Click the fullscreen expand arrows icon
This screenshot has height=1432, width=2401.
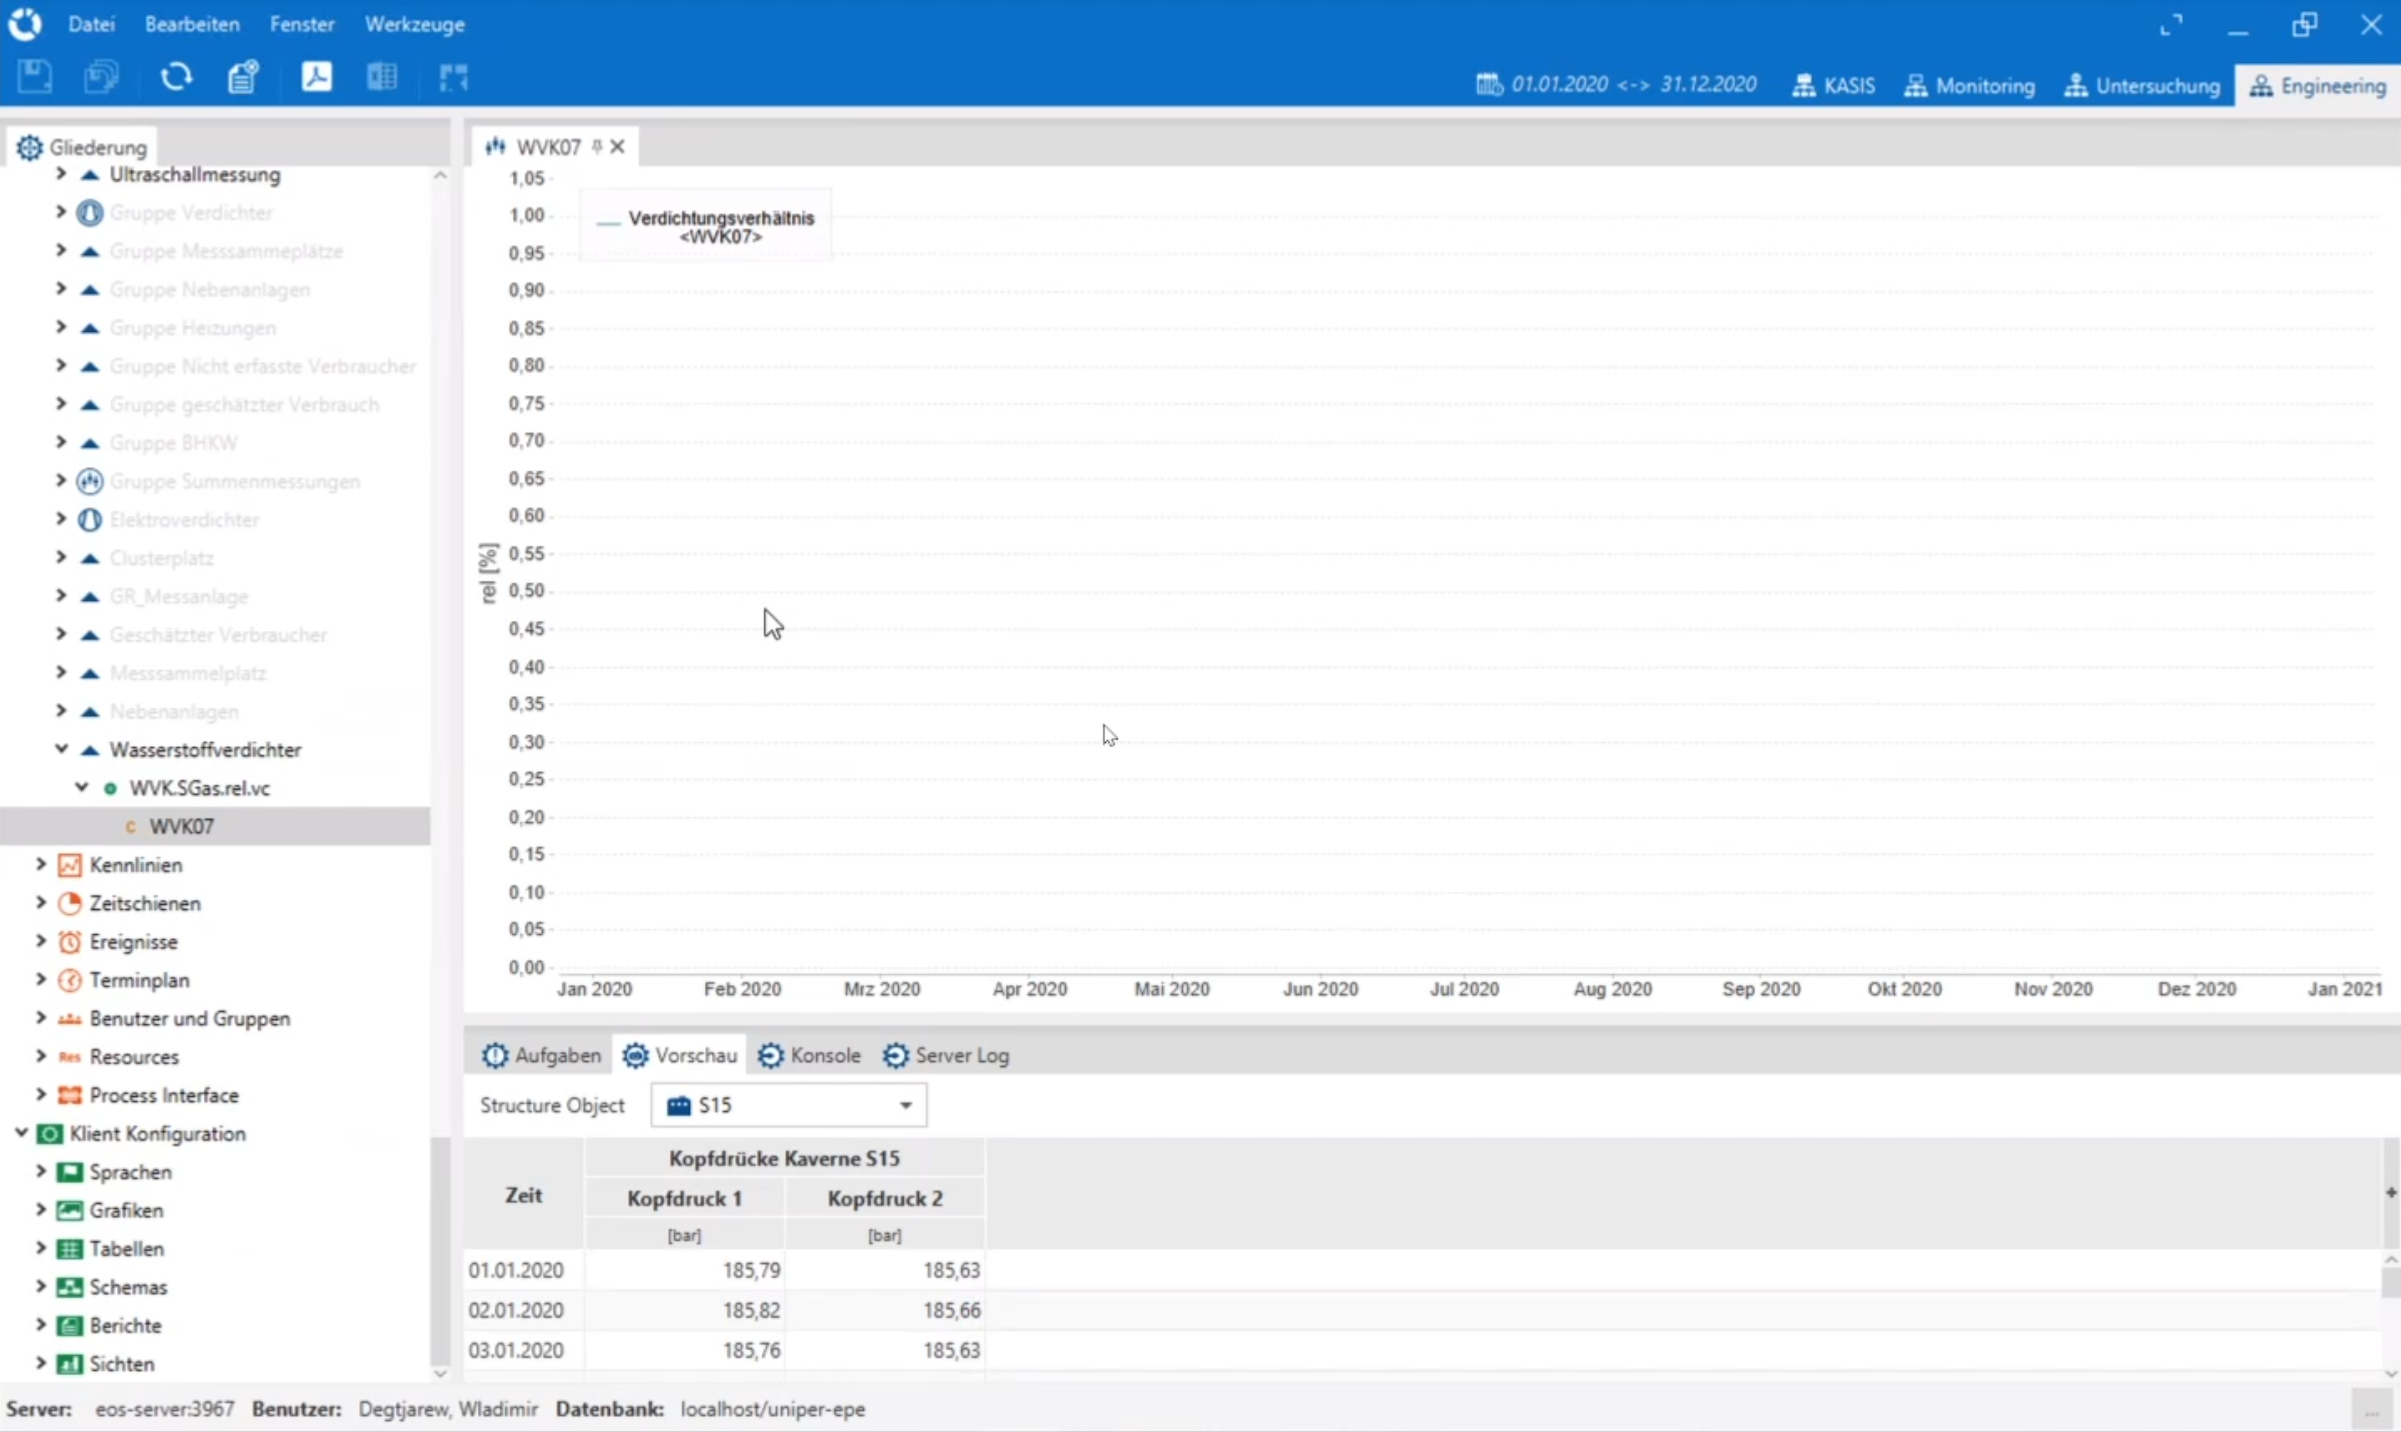pos(2171,25)
